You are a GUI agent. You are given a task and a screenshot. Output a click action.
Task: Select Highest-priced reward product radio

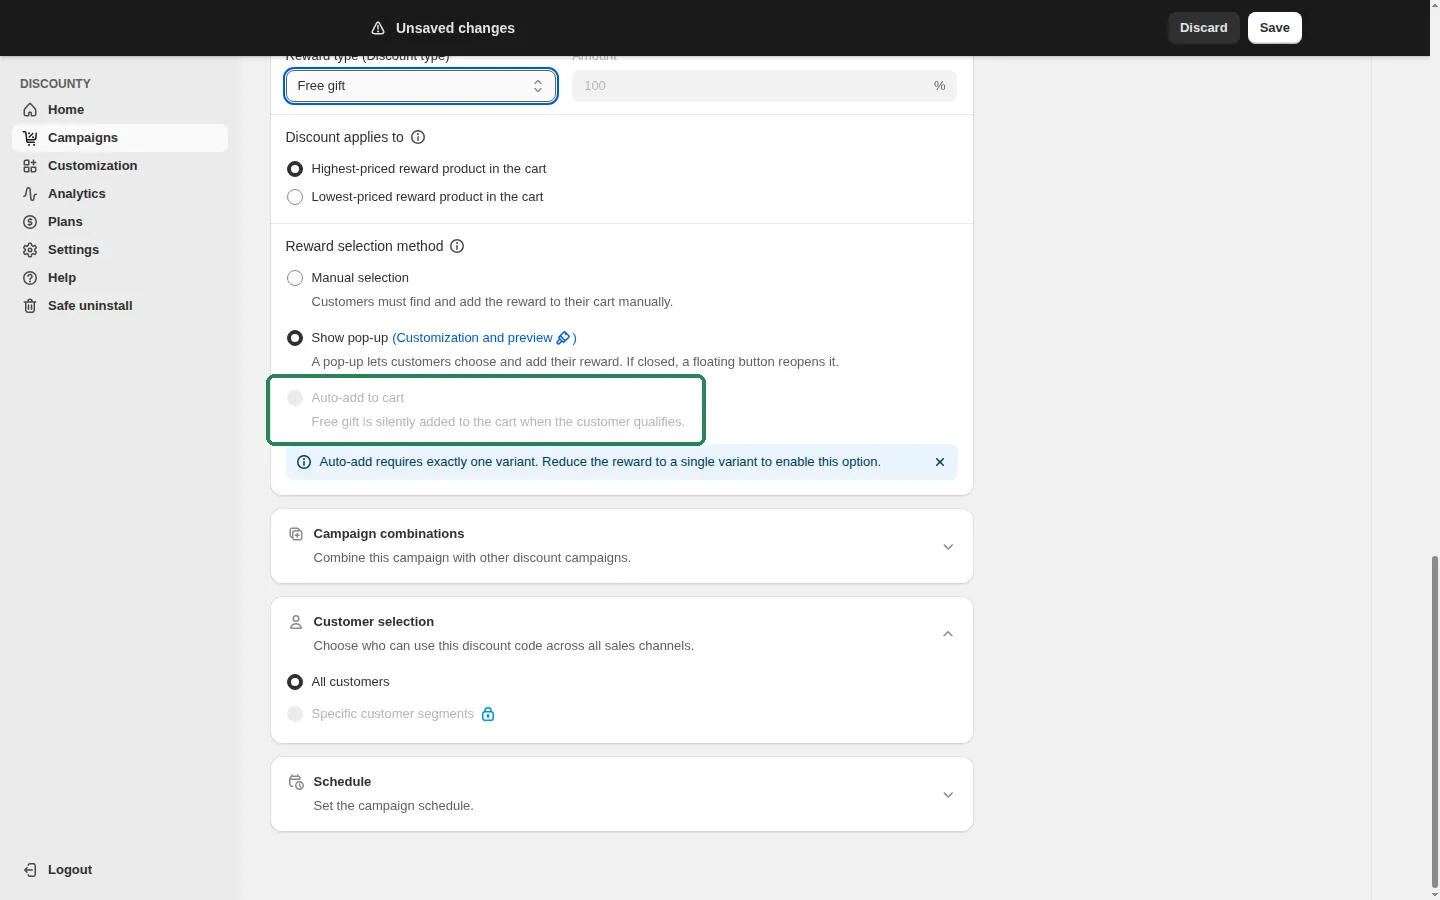295,169
